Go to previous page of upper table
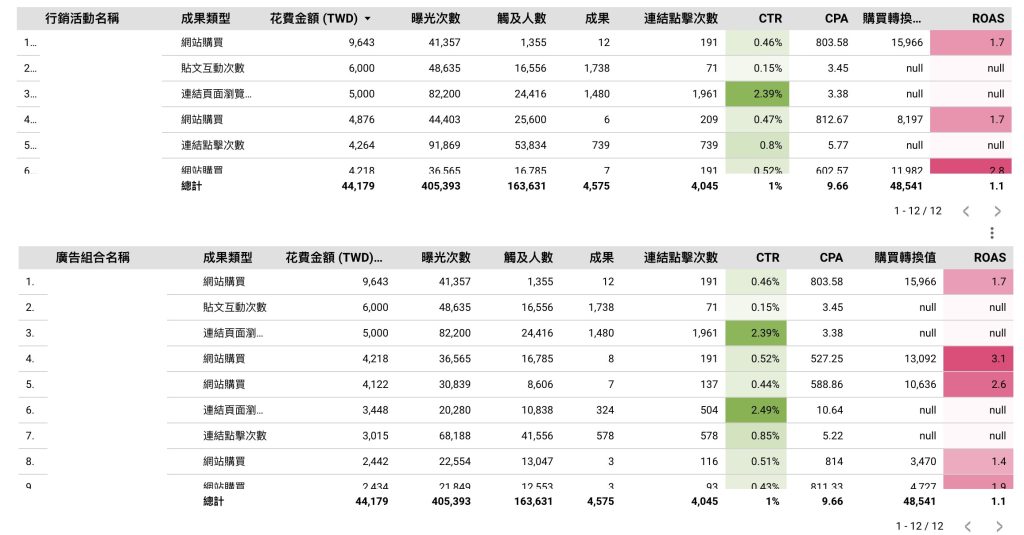The width and height of the screenshot is (1024, 535). click(966, 211)
